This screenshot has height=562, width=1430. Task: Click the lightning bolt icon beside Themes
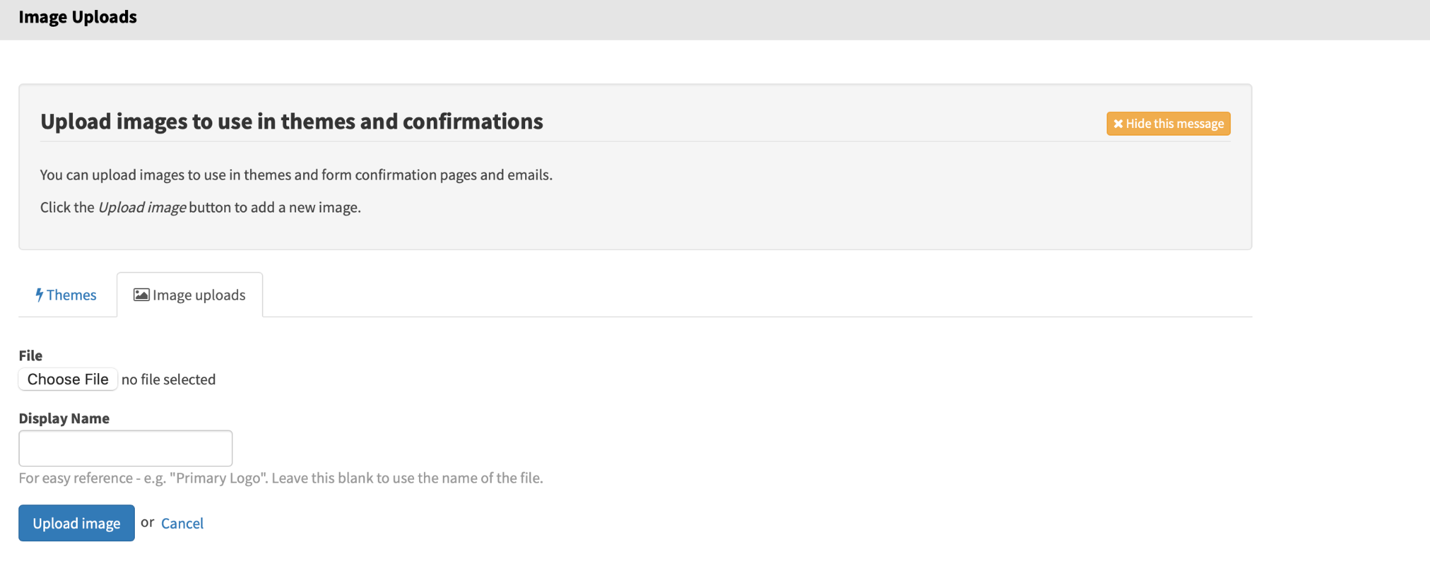click(x=39, y=295)
